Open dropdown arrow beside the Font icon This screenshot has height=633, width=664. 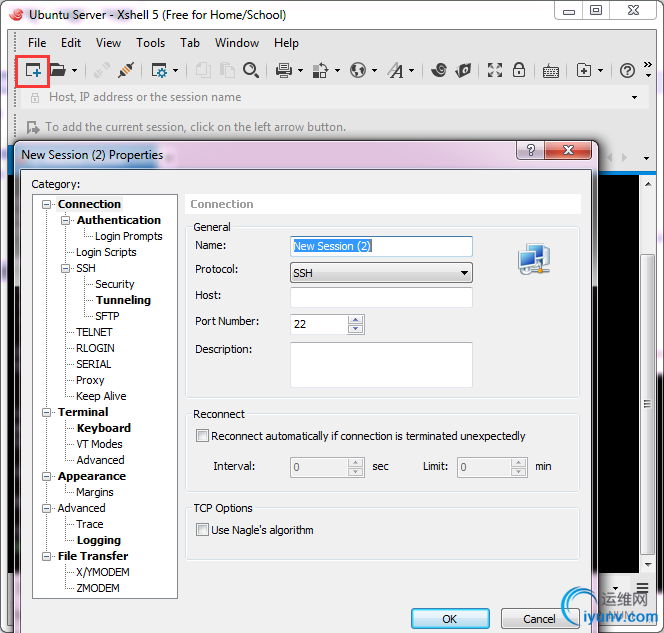tap(412, 71)
